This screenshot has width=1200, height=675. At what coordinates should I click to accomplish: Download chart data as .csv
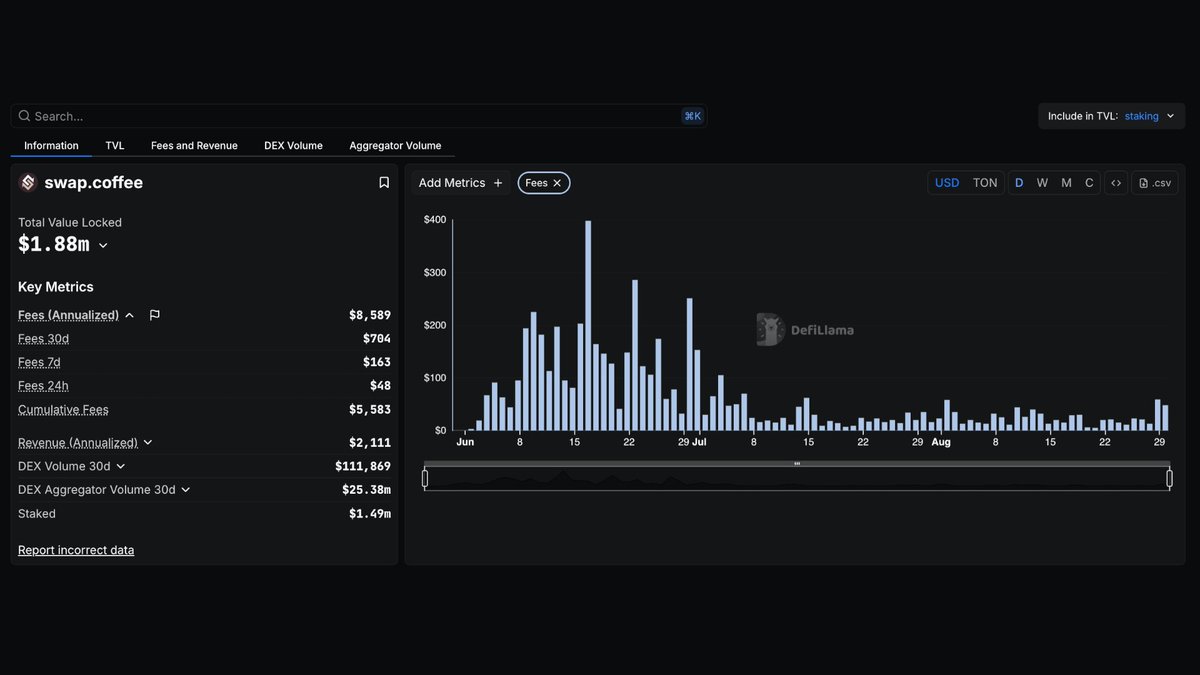[1155, 183]
